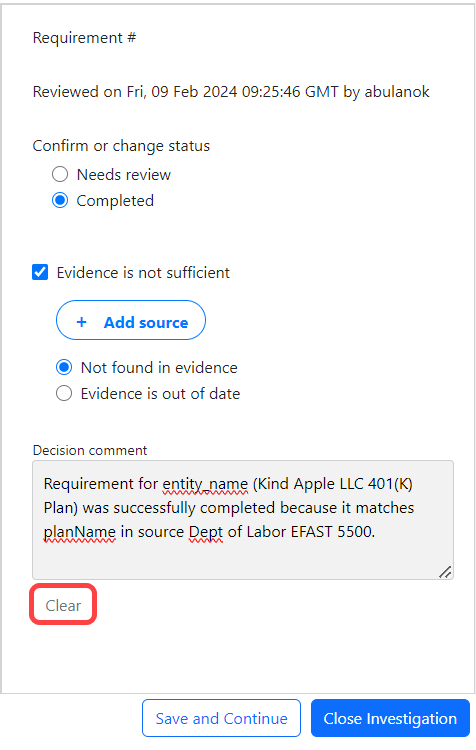Click inside the Decision comment text area
The image size is (476, 750).
click(243, 520)
